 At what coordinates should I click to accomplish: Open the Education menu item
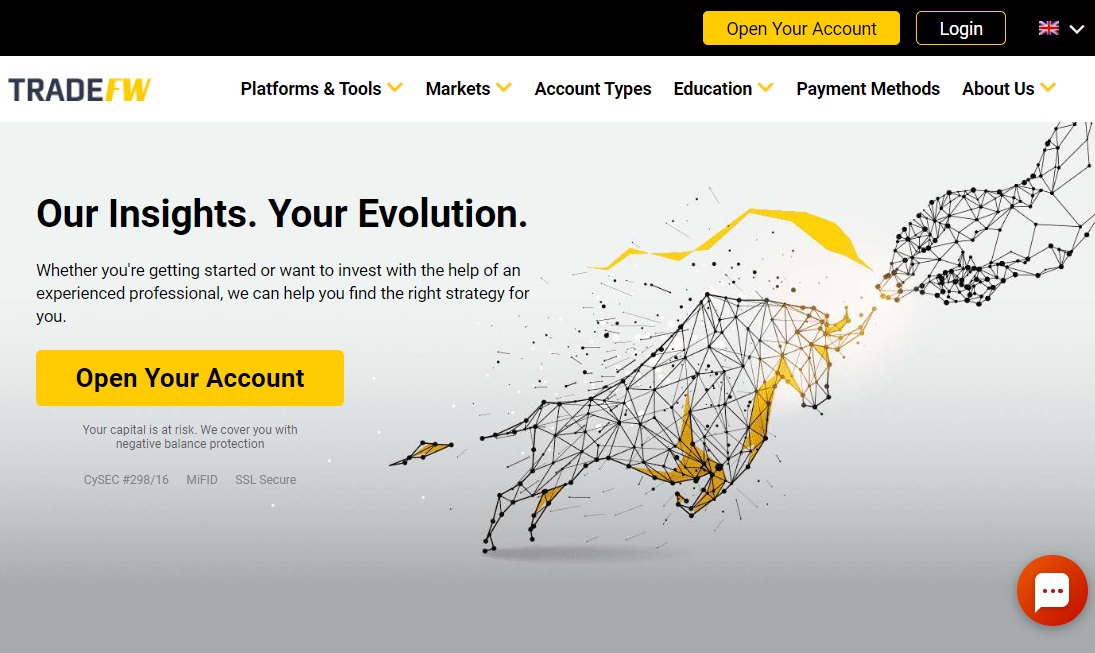tap(712, 89)
